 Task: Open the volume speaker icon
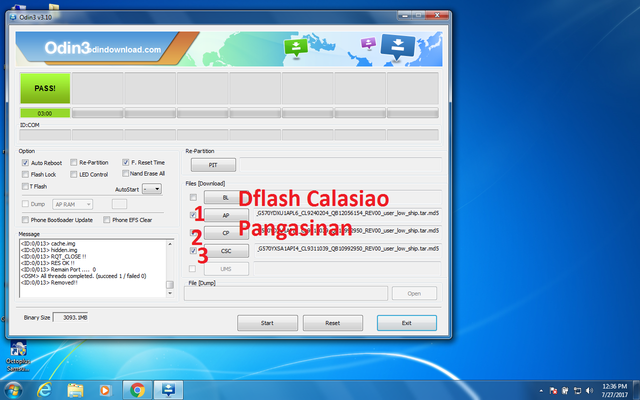[x=589, y=391]
